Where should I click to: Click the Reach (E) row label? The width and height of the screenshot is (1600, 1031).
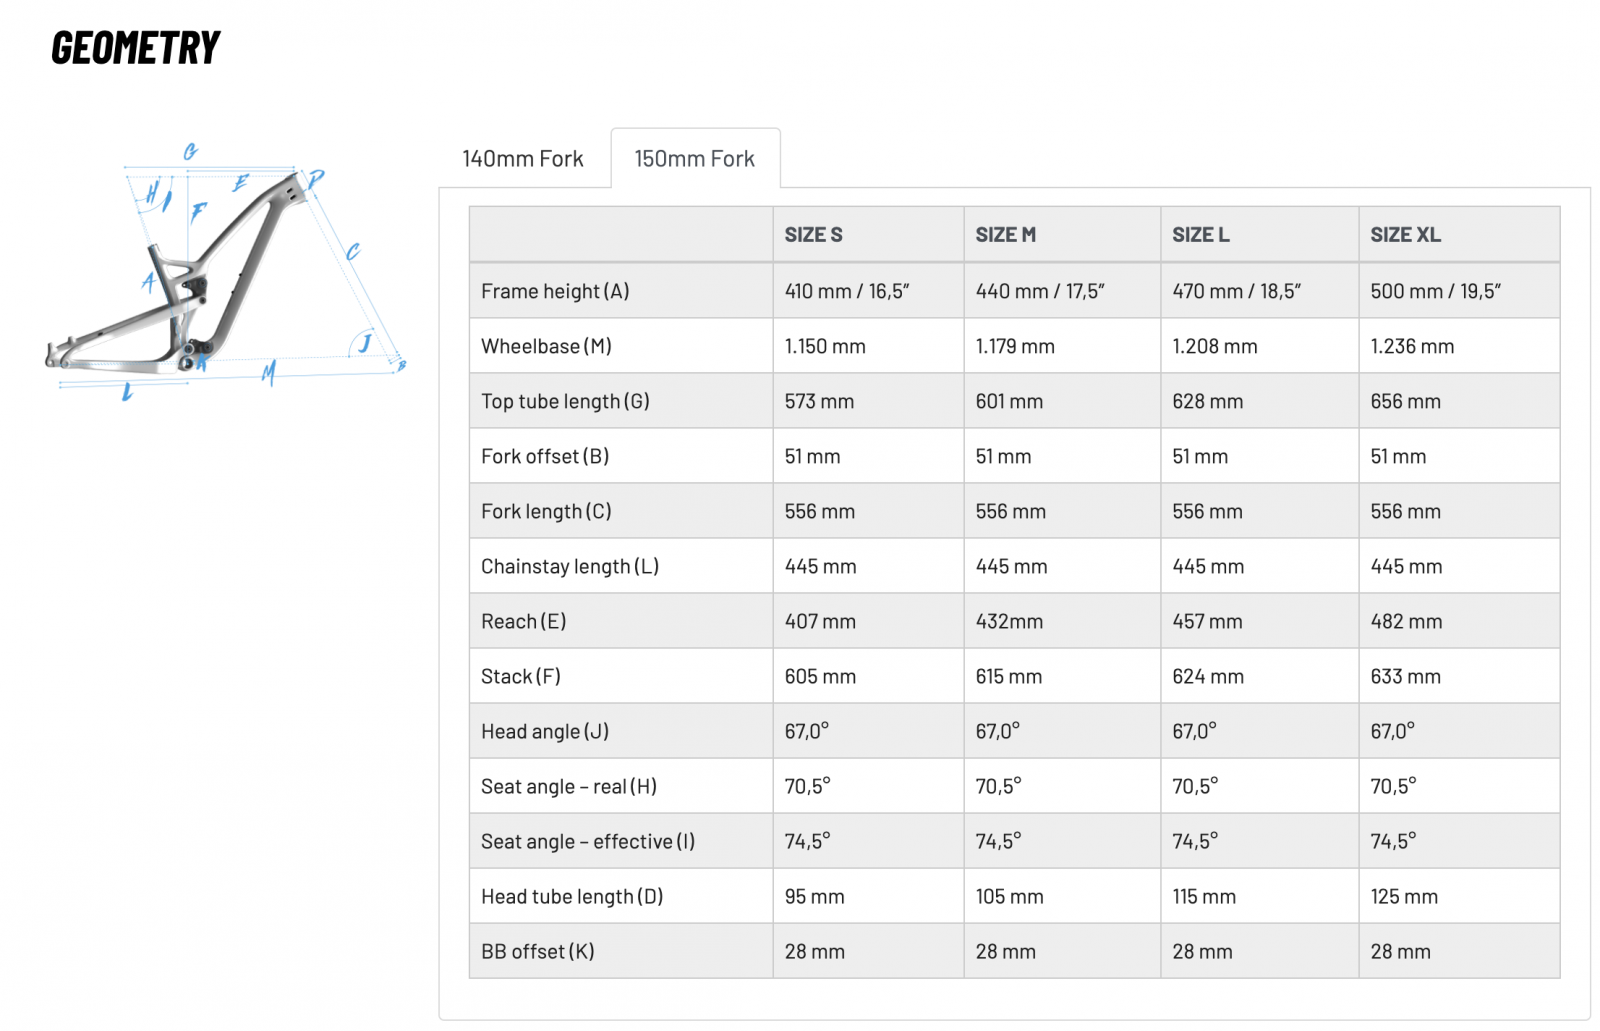pyautogui.click(x=523, y=621)
